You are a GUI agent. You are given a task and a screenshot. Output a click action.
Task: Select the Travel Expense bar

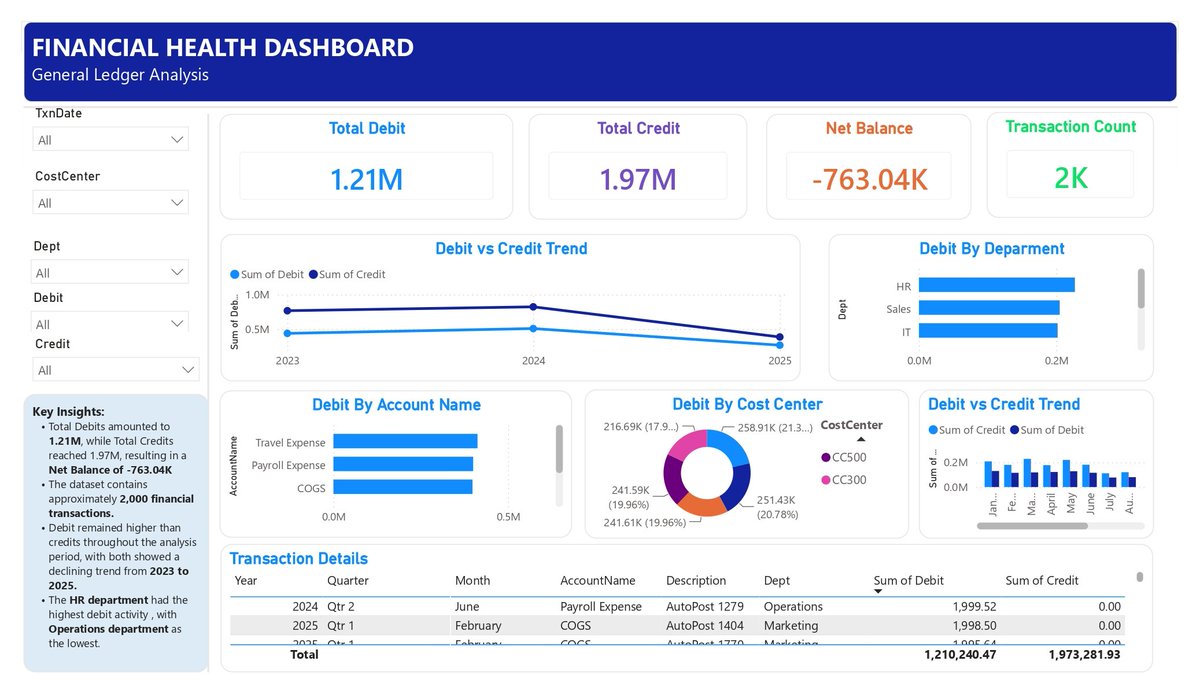point(405,441)
